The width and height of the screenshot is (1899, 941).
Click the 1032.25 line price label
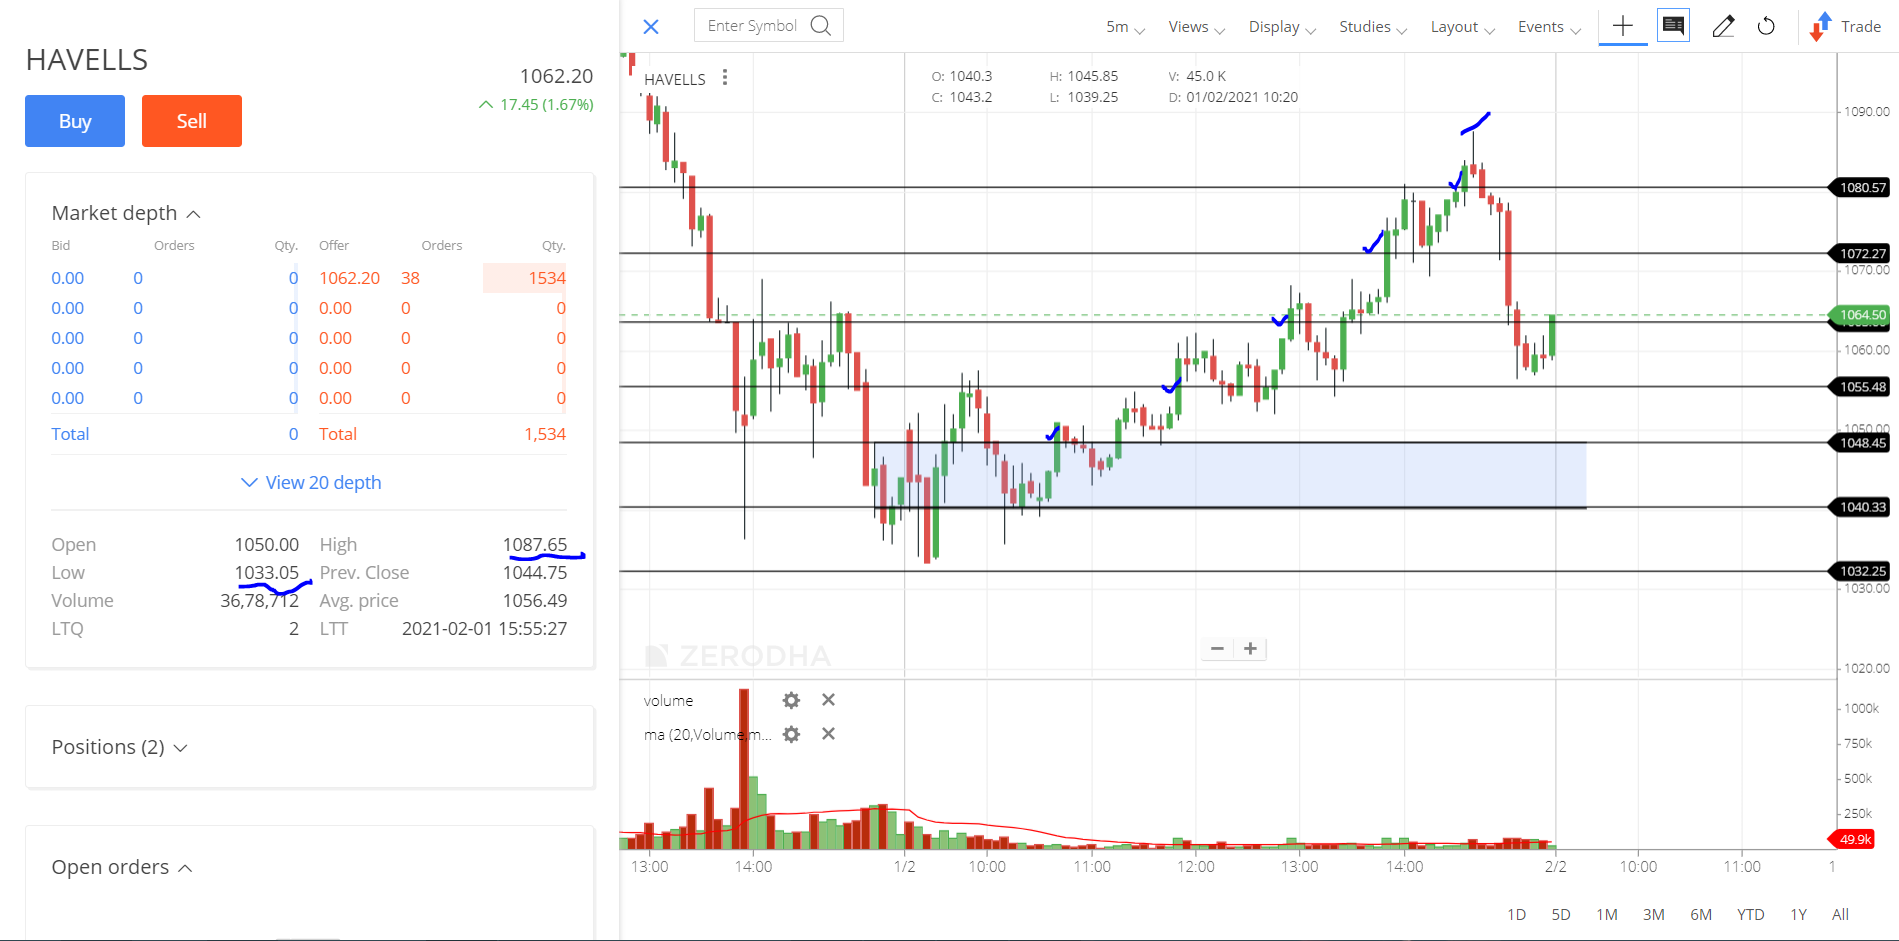pyautogui.click(x=1862, y=571)
